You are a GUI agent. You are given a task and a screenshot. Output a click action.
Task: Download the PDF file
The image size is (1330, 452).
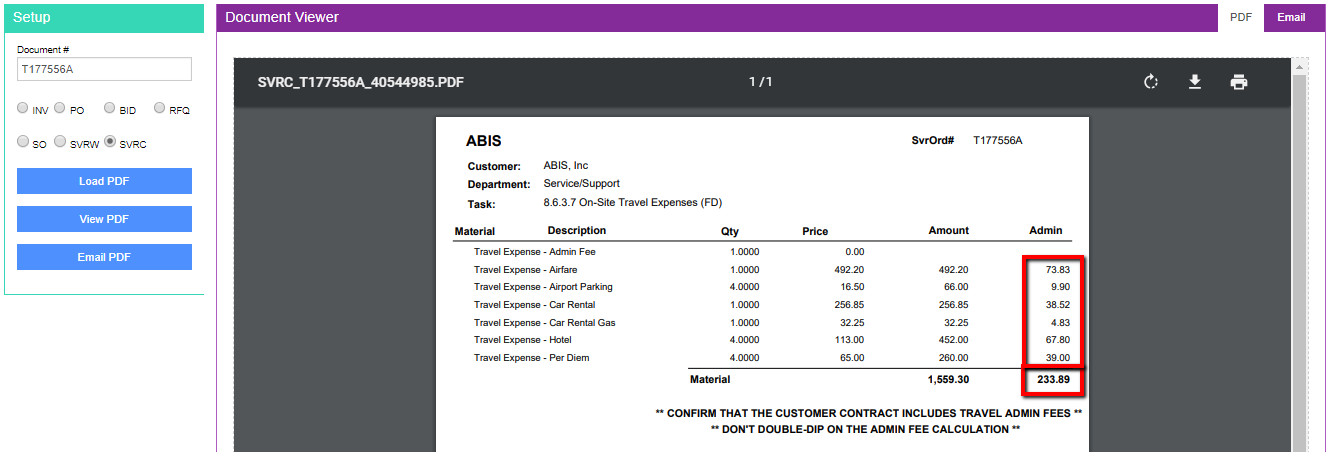tap(1194, 82)
